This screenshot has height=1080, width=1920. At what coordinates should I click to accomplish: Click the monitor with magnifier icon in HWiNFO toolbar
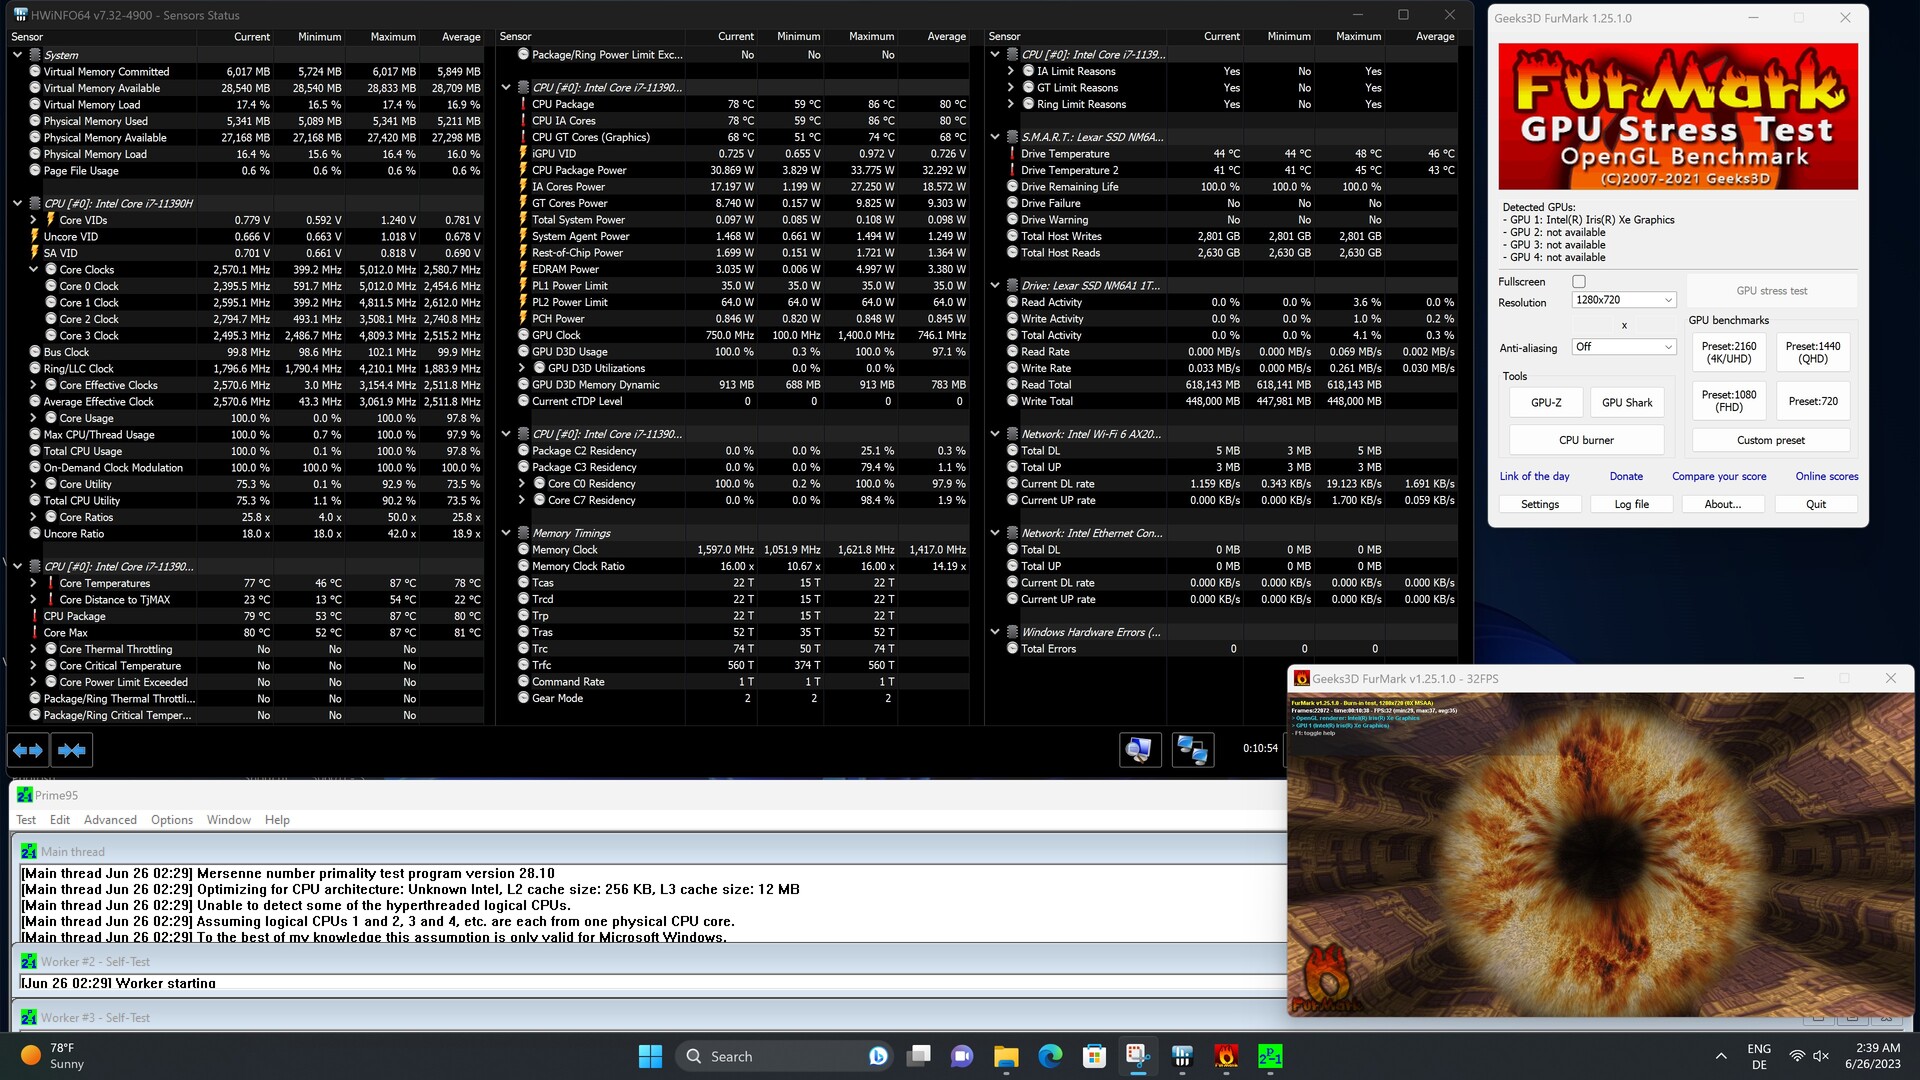click(x=1139, y=749)
